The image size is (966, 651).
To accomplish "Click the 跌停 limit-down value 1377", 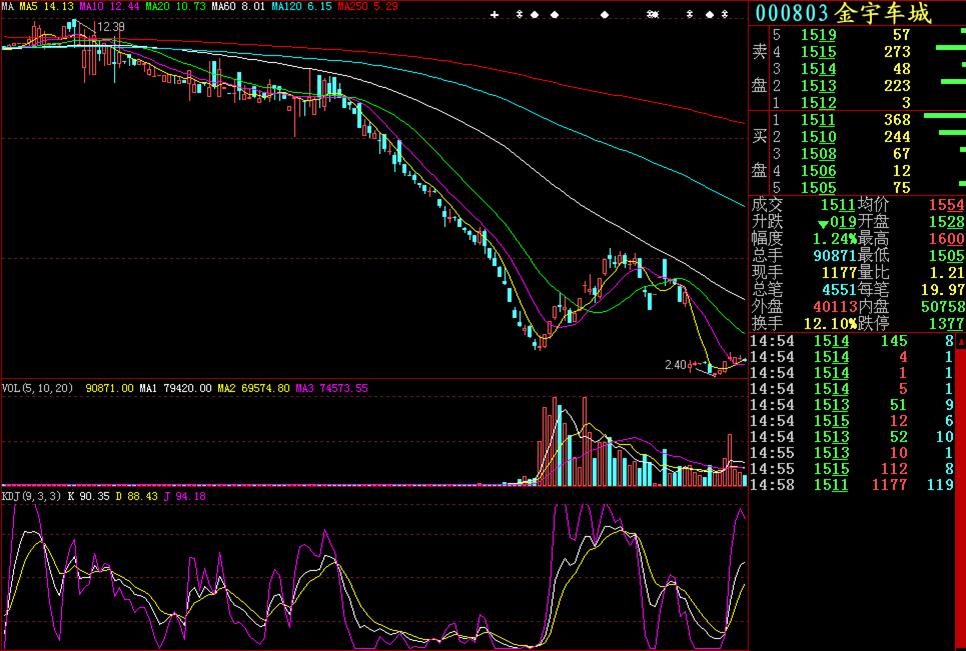I will (947, 324).
